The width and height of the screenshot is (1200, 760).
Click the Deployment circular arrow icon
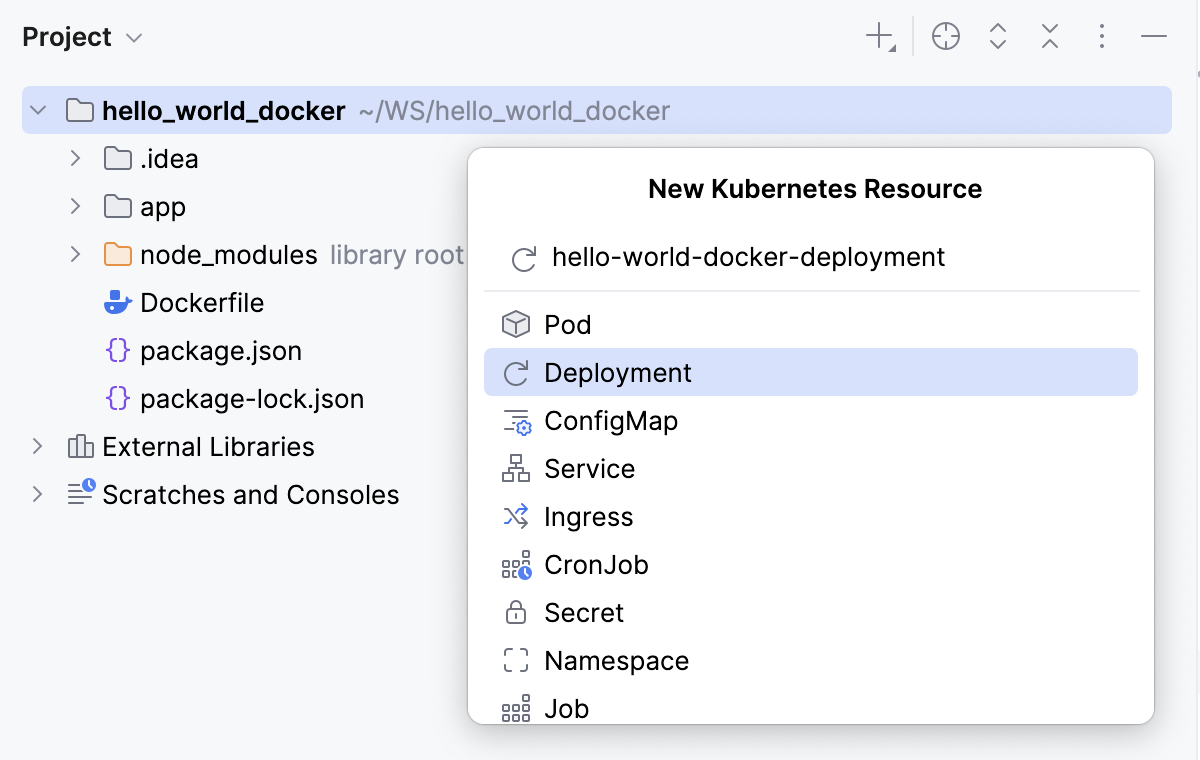point(515,372)
